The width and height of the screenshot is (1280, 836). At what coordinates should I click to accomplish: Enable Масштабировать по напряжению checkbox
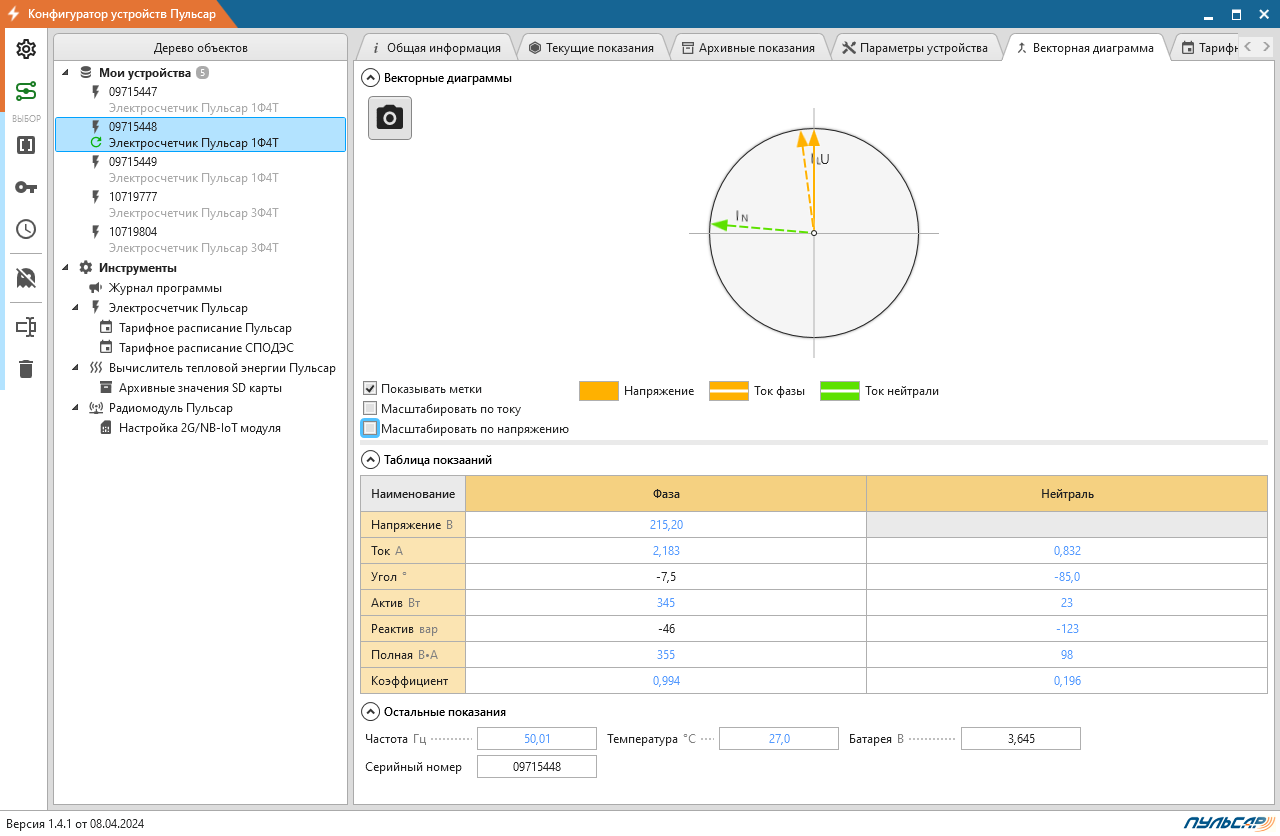pos(370,428)
